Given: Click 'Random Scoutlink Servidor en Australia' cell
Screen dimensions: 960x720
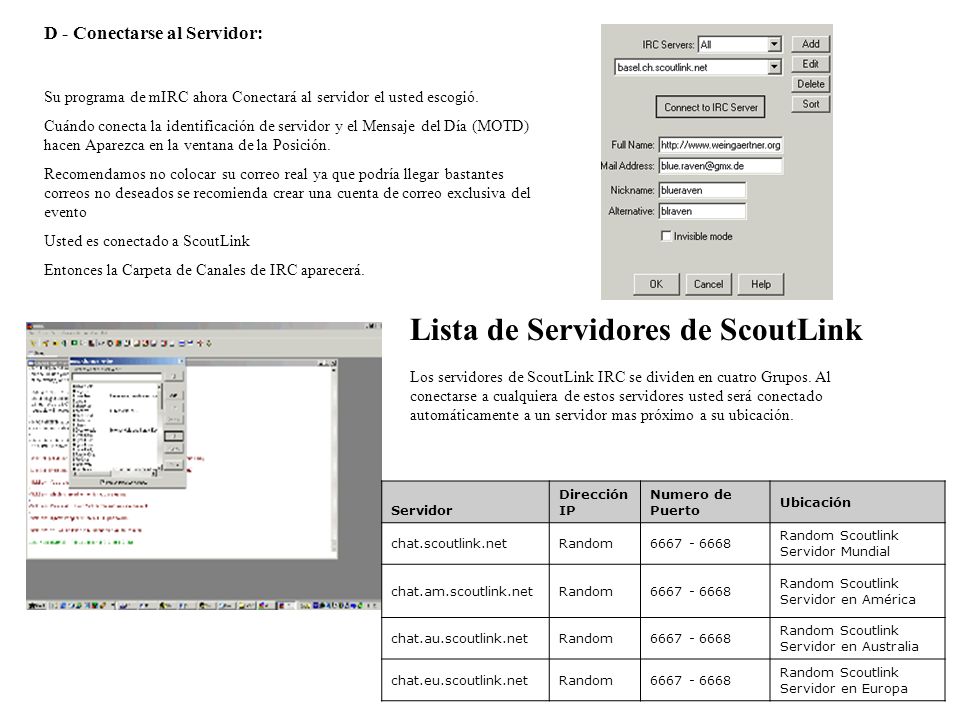Looking at the screenshot, I should point(858,639).
